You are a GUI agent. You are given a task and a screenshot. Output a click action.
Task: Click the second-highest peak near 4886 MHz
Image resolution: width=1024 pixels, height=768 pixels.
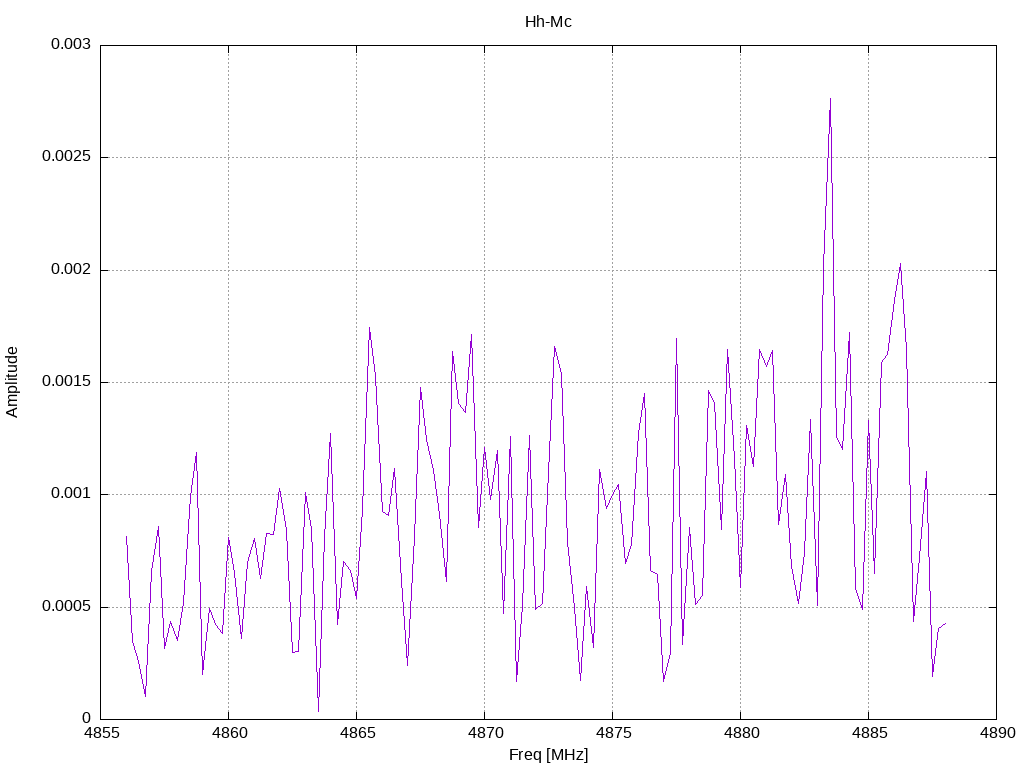900,264
